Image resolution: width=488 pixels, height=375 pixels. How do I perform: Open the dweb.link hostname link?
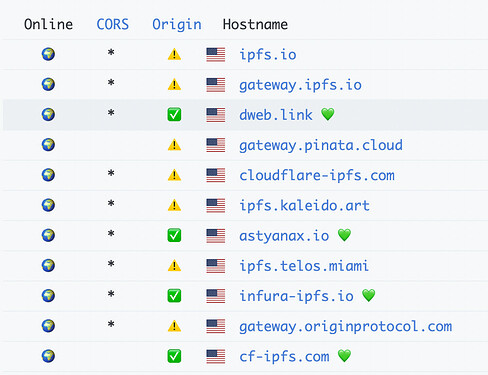pos(276,115)
